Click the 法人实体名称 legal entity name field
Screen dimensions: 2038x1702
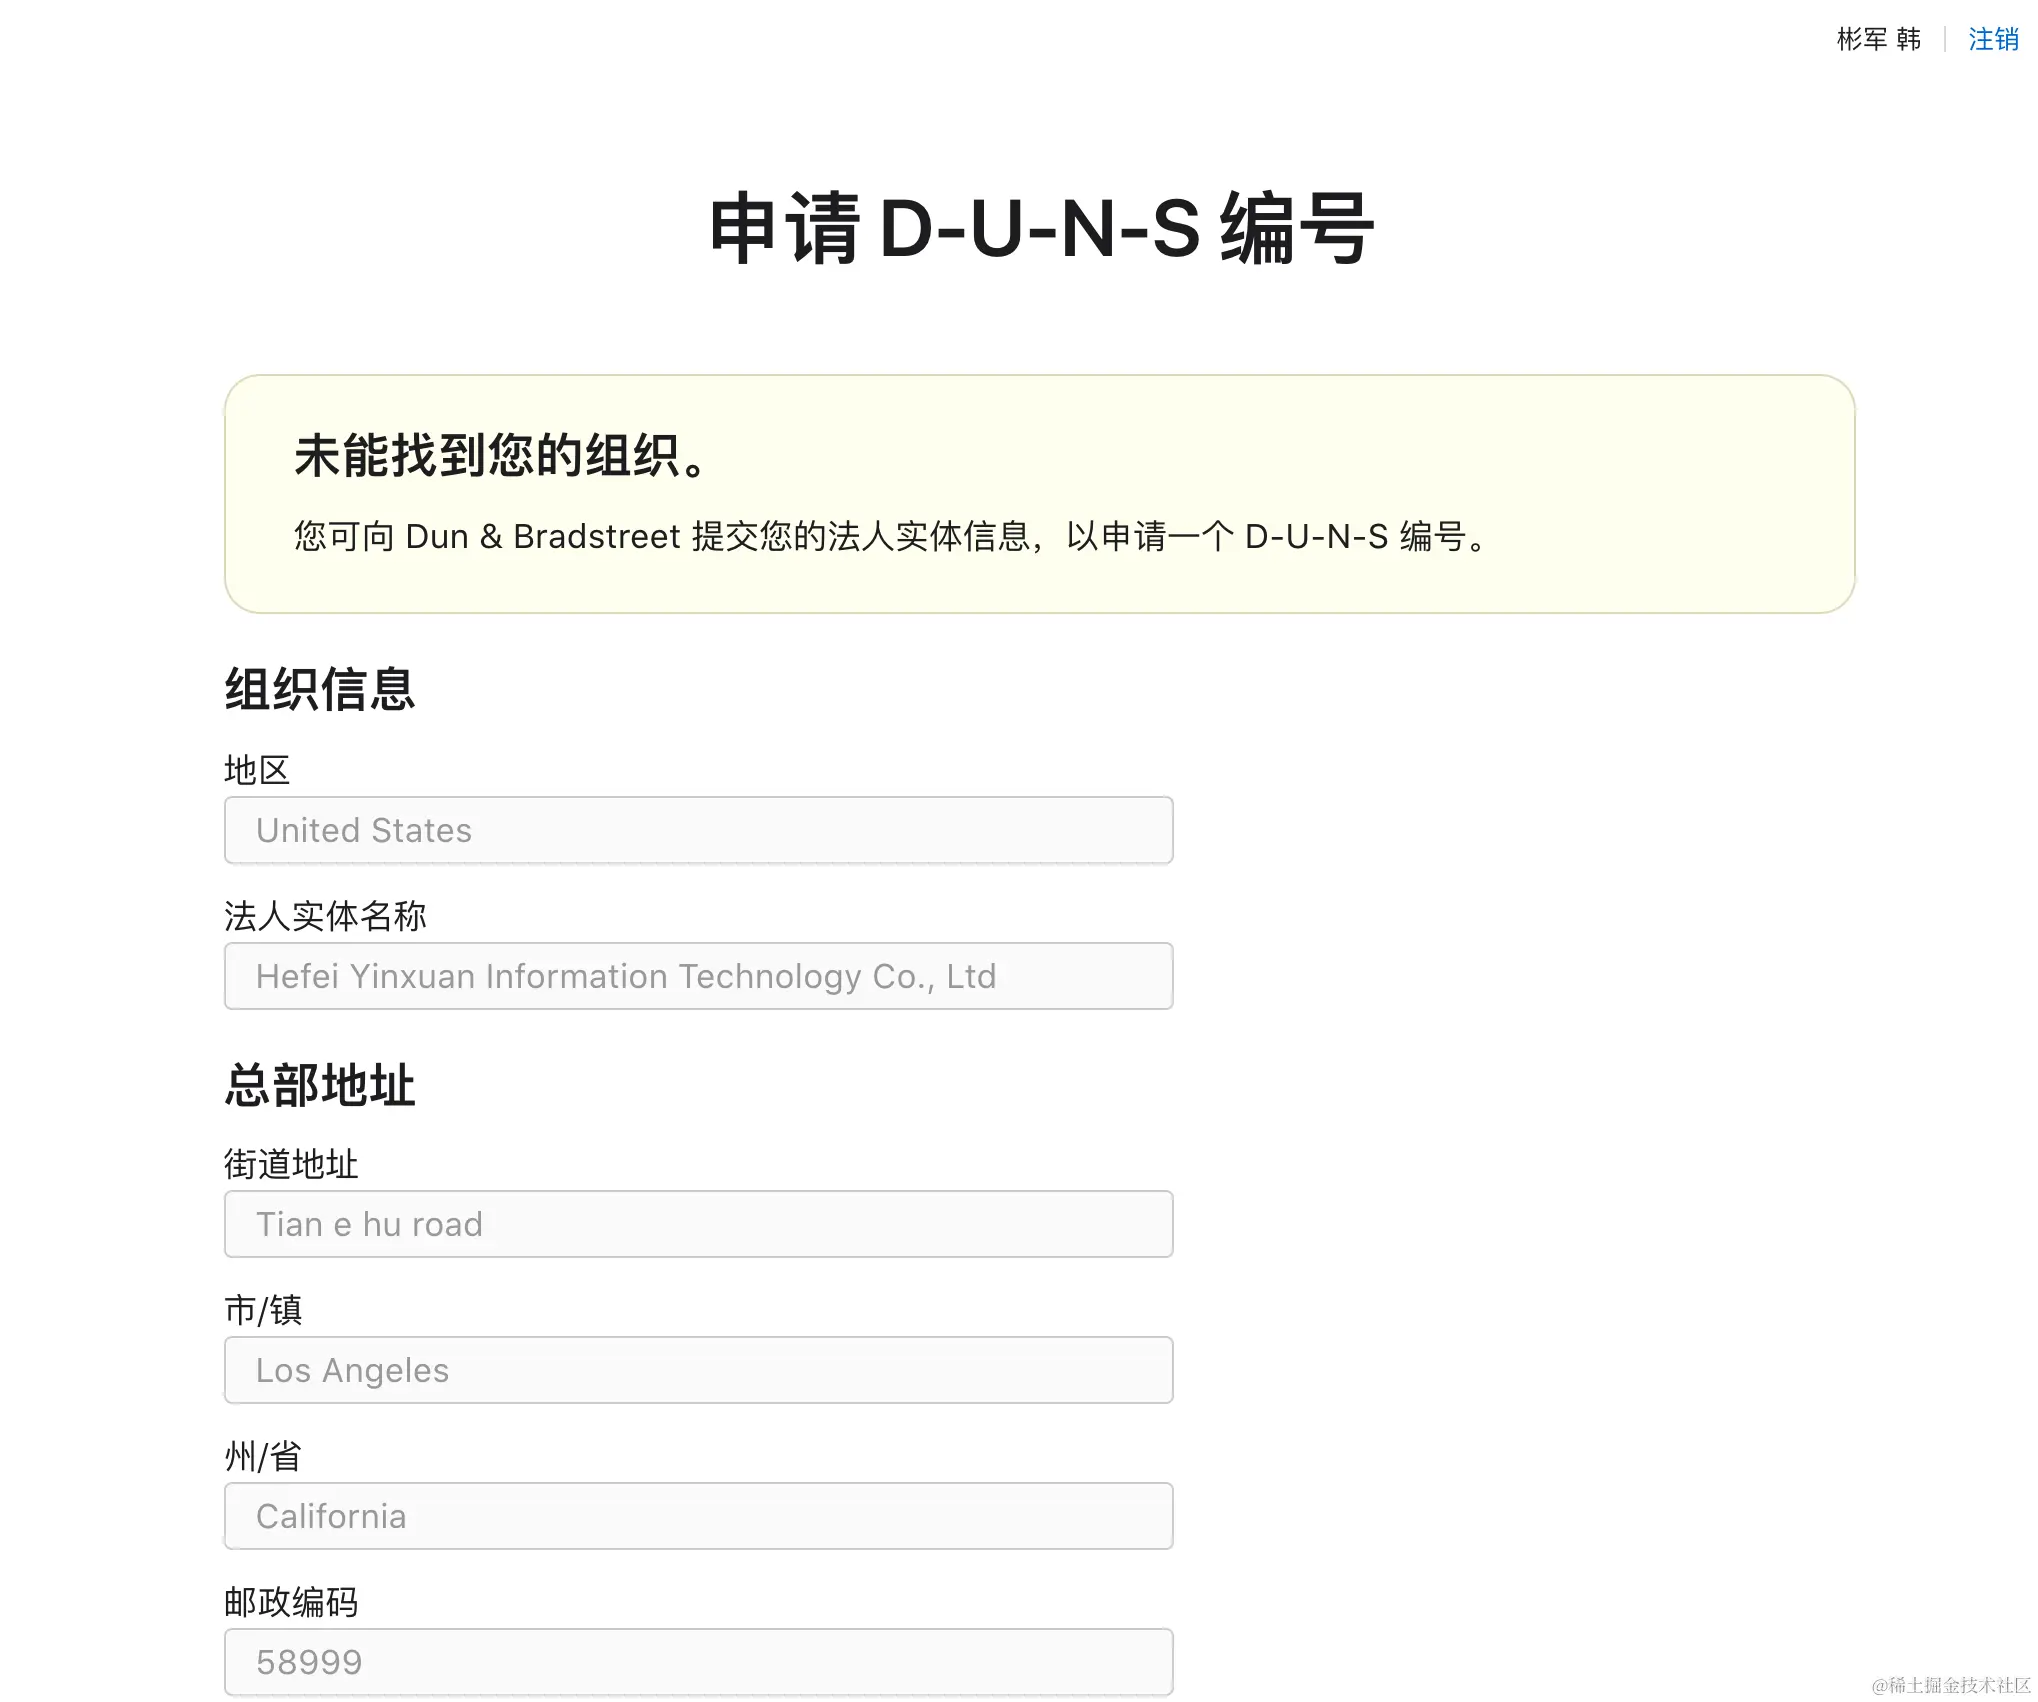click(698, 976)
